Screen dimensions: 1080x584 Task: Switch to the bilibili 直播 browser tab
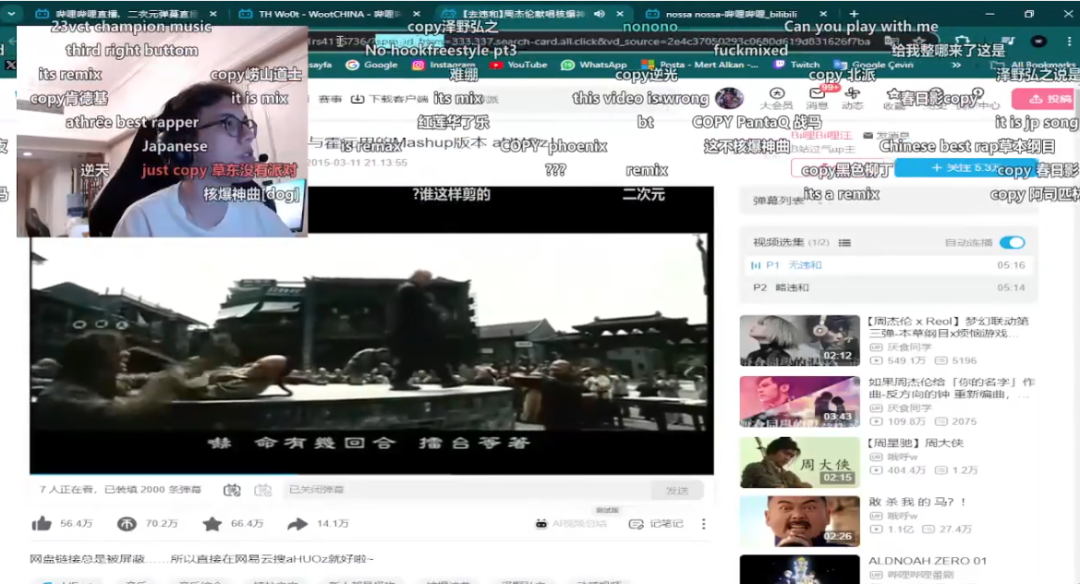(x=126, y=14)
